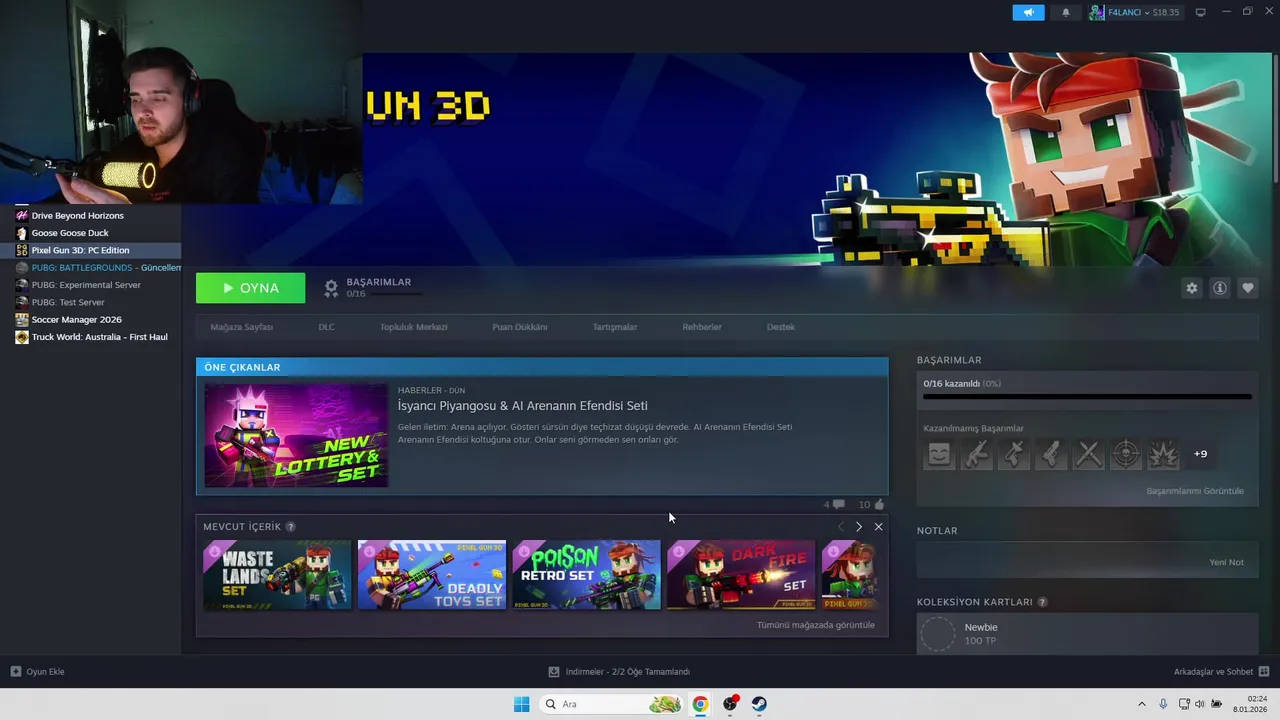Open the announcements megaphone icon
This screenshot has height=720, width=1280.
point(1028,12)
